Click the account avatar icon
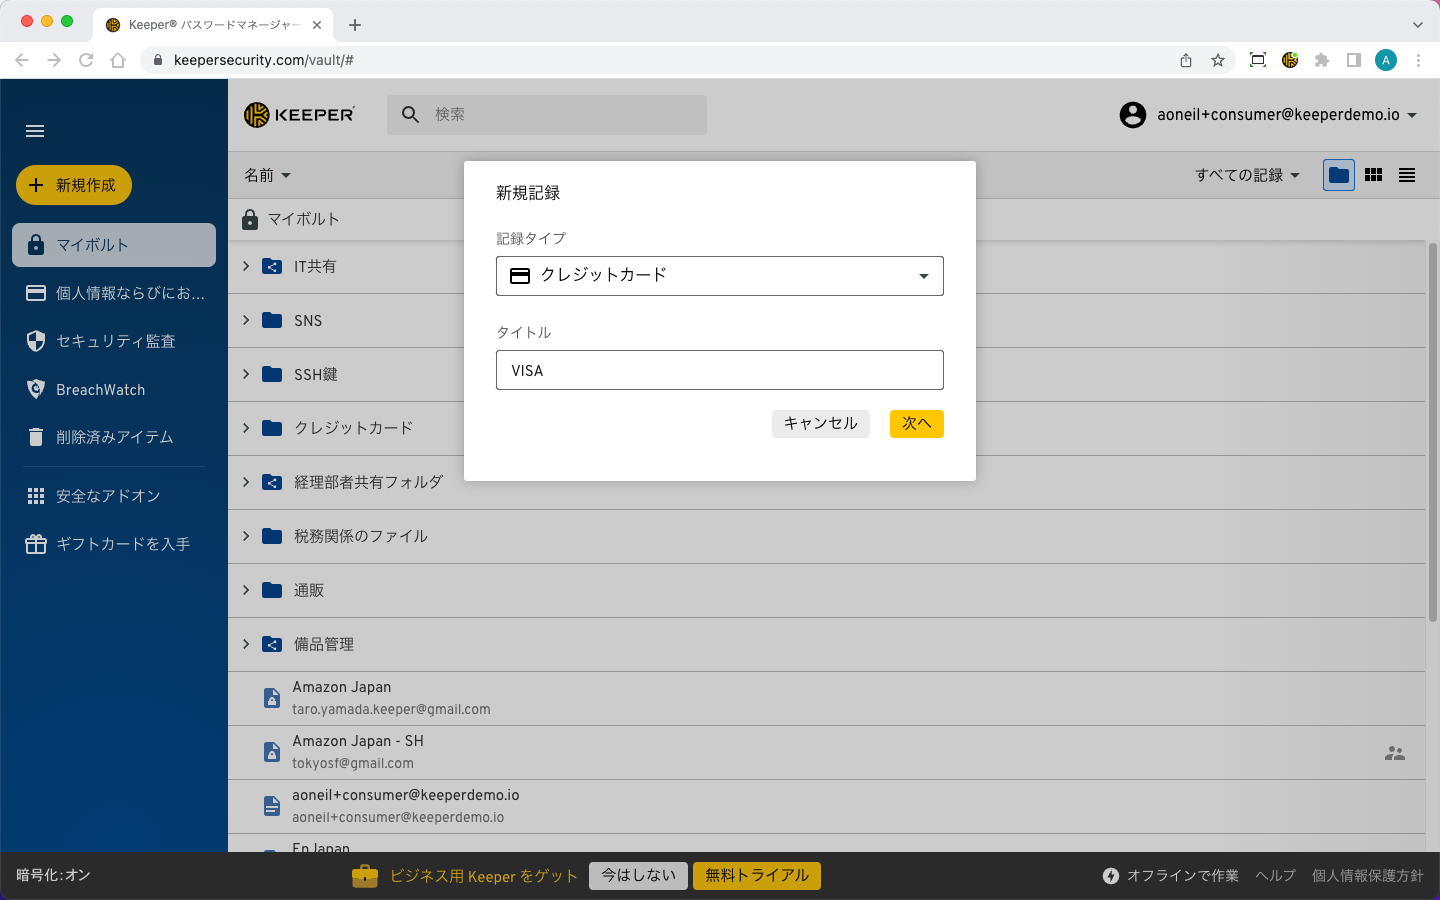1440x900 pixels. 1132,115
